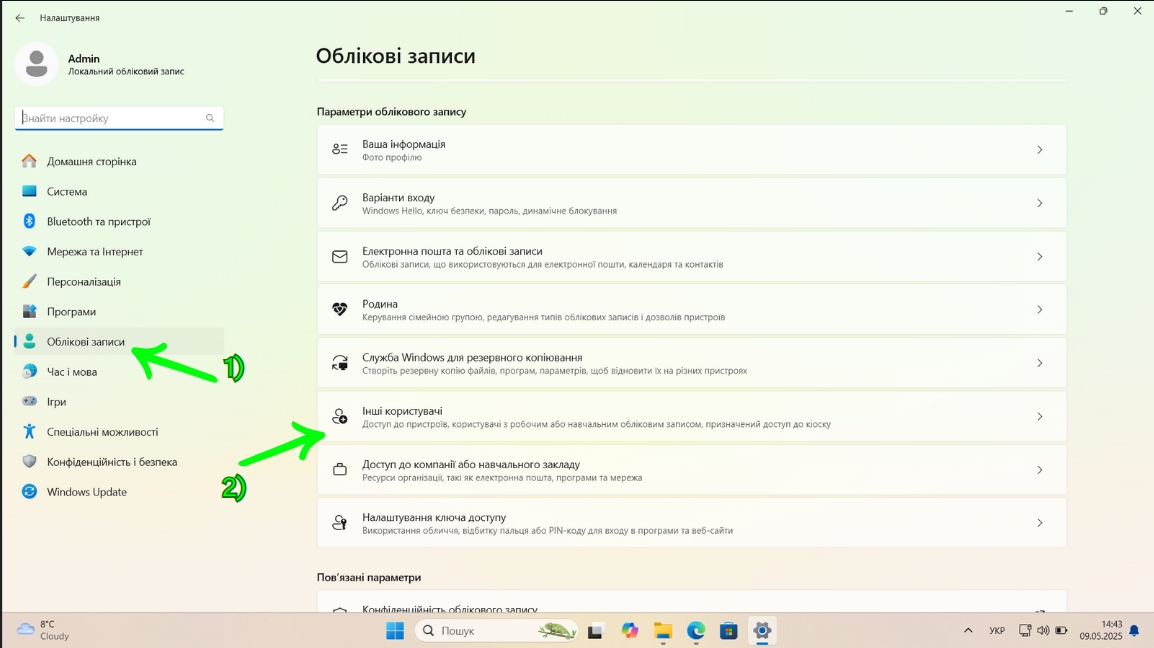
Task: Open Налаштування ключа доступу
Action: point(690,523)
